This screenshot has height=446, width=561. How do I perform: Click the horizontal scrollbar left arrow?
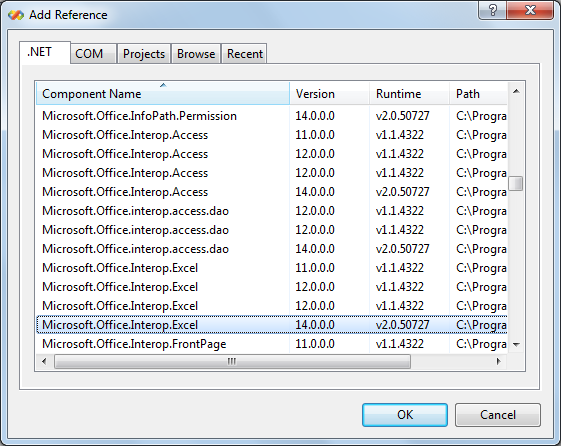[x=44, y=362]
